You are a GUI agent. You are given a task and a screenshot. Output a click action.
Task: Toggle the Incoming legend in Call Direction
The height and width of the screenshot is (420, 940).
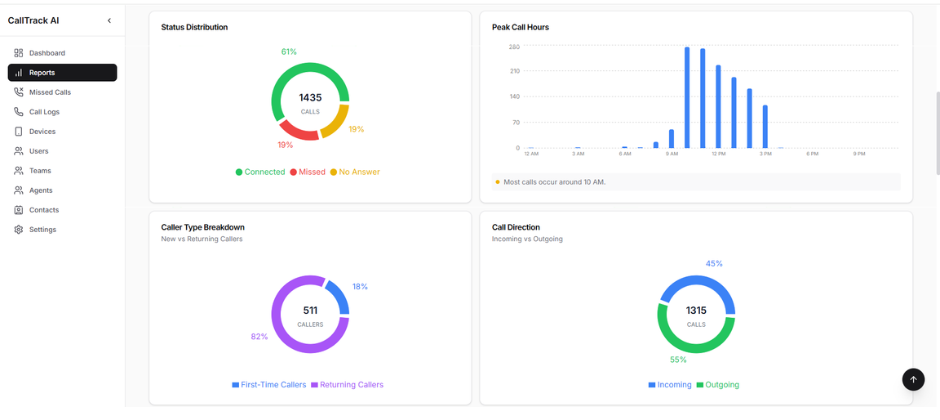pos(670,385)
